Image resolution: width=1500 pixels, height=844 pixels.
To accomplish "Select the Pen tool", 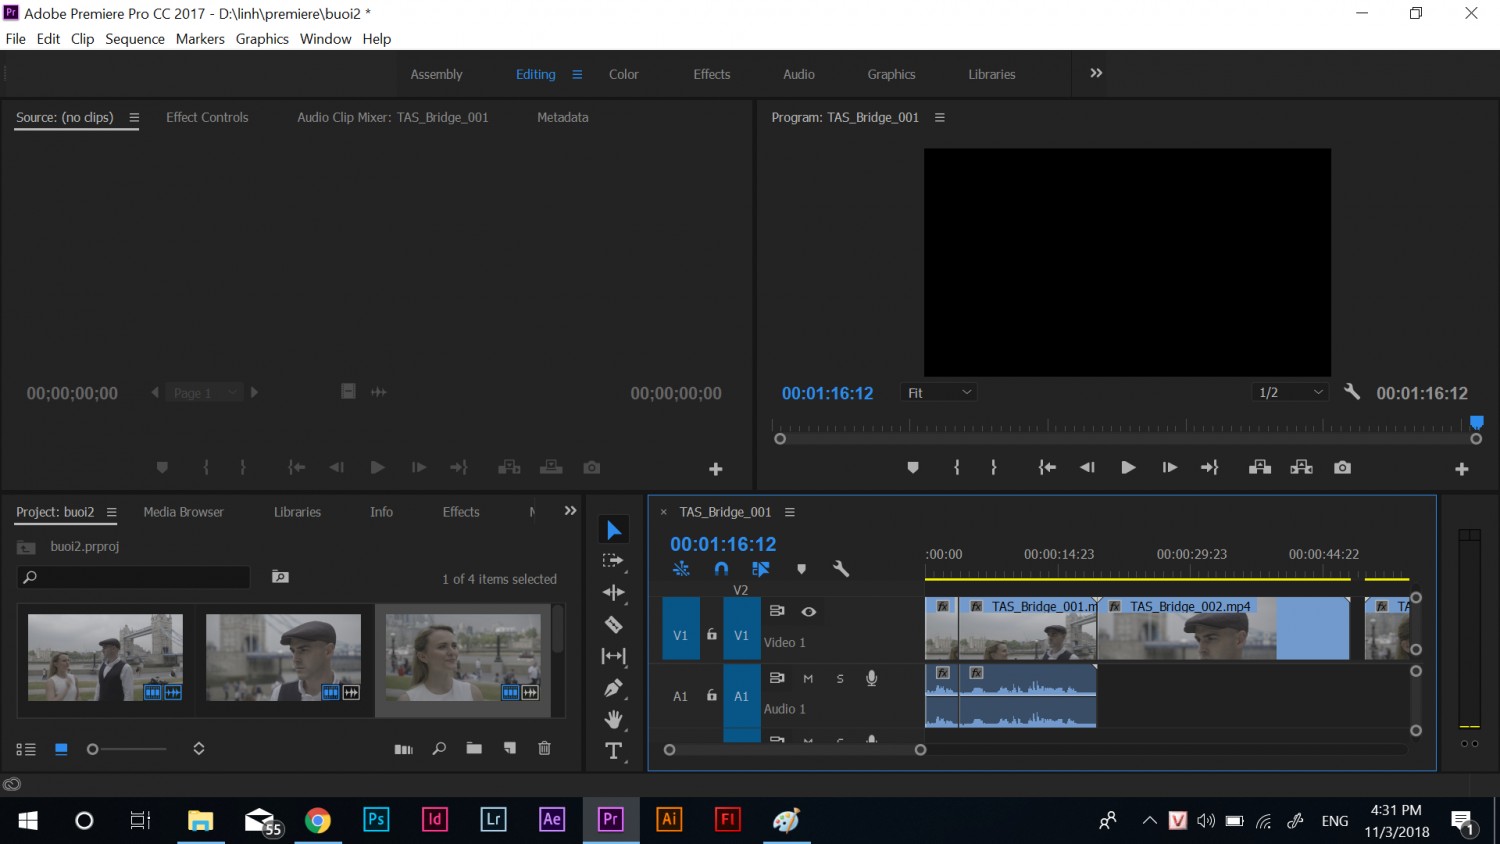I will click(x=613, y=688).
